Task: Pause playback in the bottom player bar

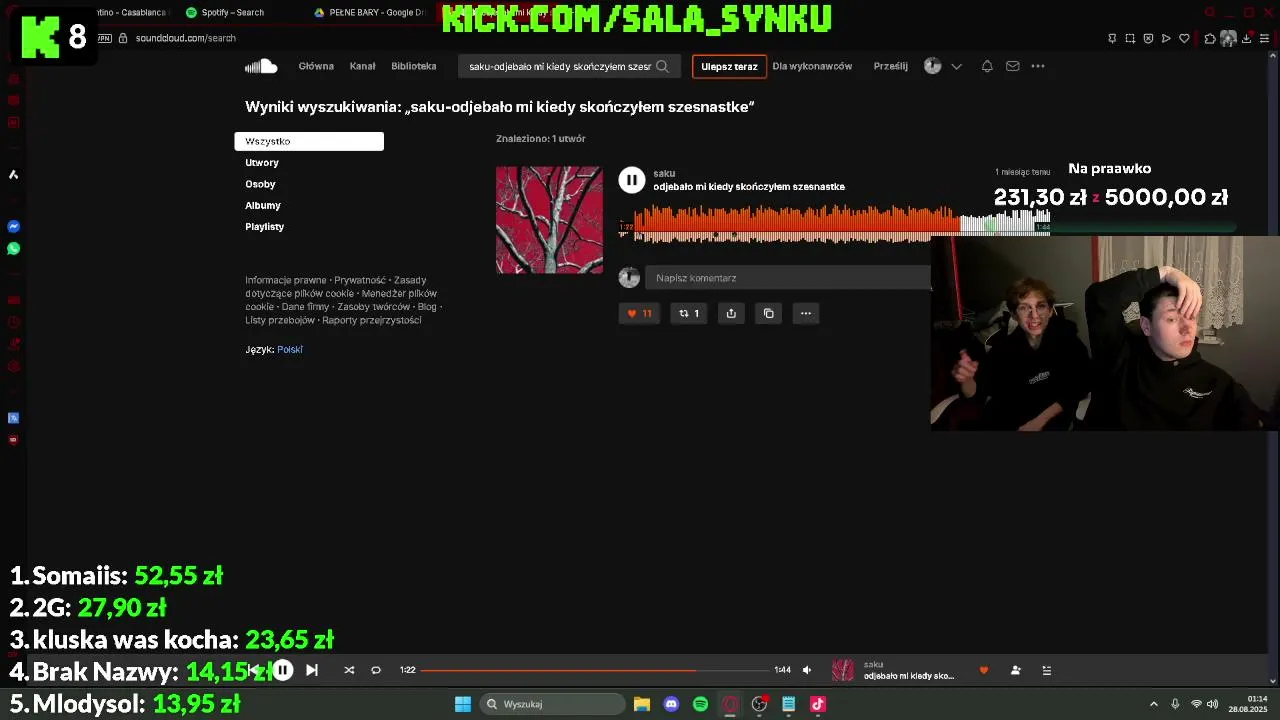Action: click(283, 670)
